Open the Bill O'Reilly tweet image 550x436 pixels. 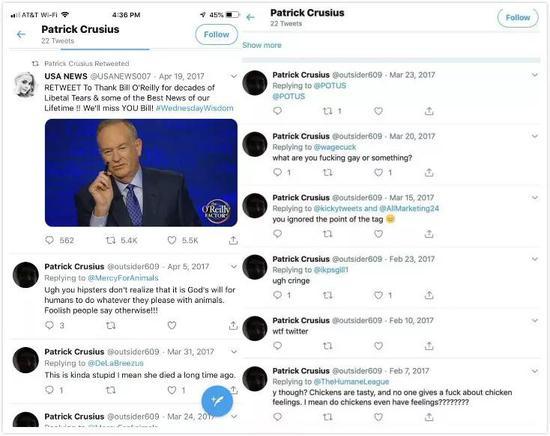[x=141, y=173]
